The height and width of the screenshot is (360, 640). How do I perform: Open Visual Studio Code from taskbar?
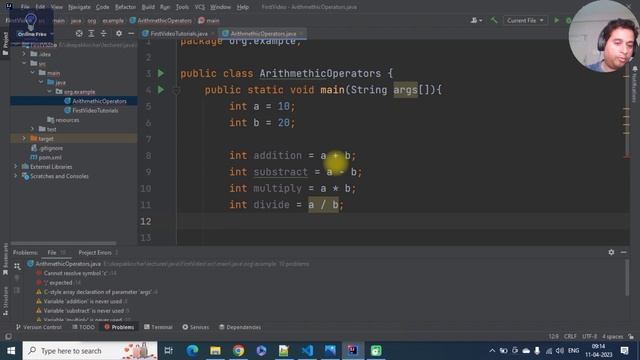pyautogui.click(x=307, y=351)
